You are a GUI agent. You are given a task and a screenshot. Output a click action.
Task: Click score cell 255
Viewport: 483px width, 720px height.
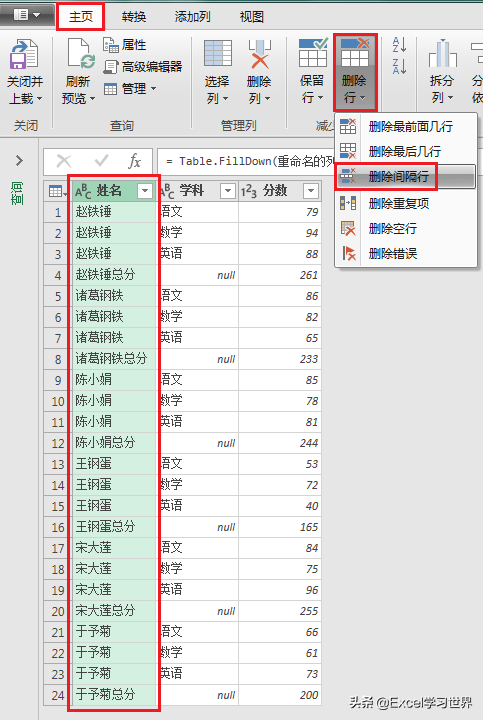pos(280,611)
